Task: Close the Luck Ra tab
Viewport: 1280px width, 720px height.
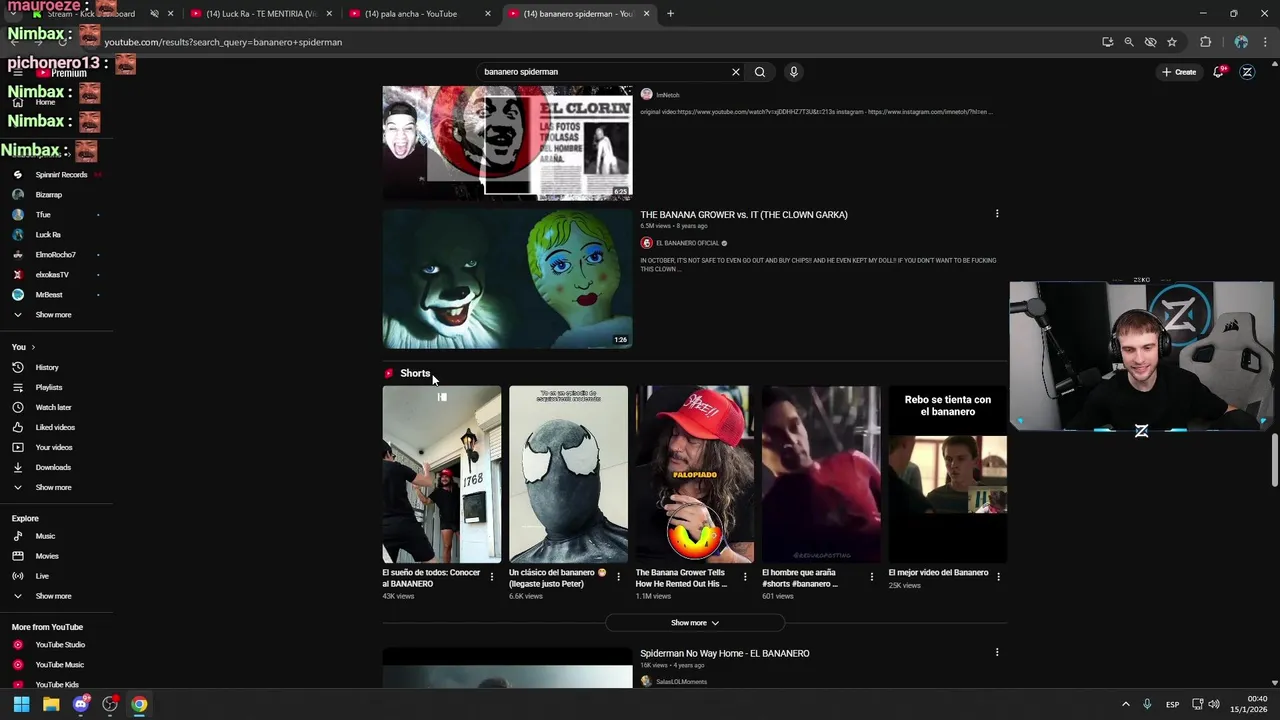Action: tap(329, 14)
